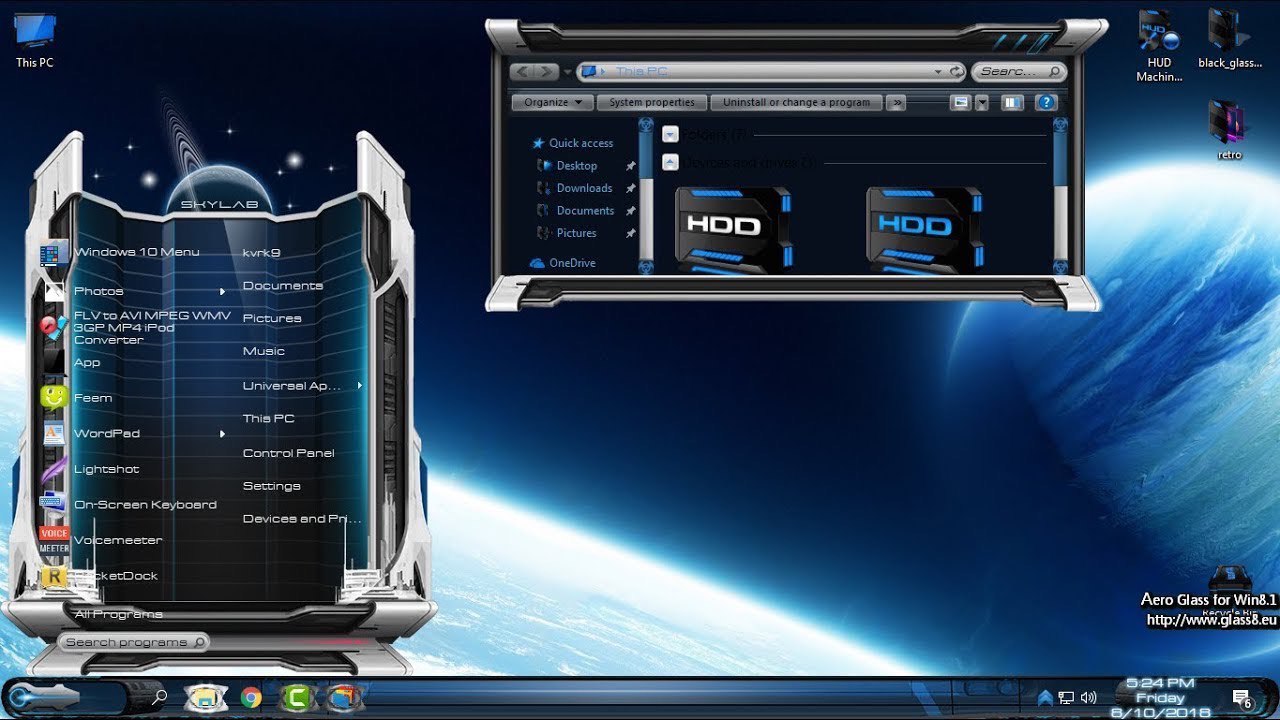This screenshot has width=1280, height=720.
Task: Open Camtasia green icon on taskbar
Action: [296, 698]
